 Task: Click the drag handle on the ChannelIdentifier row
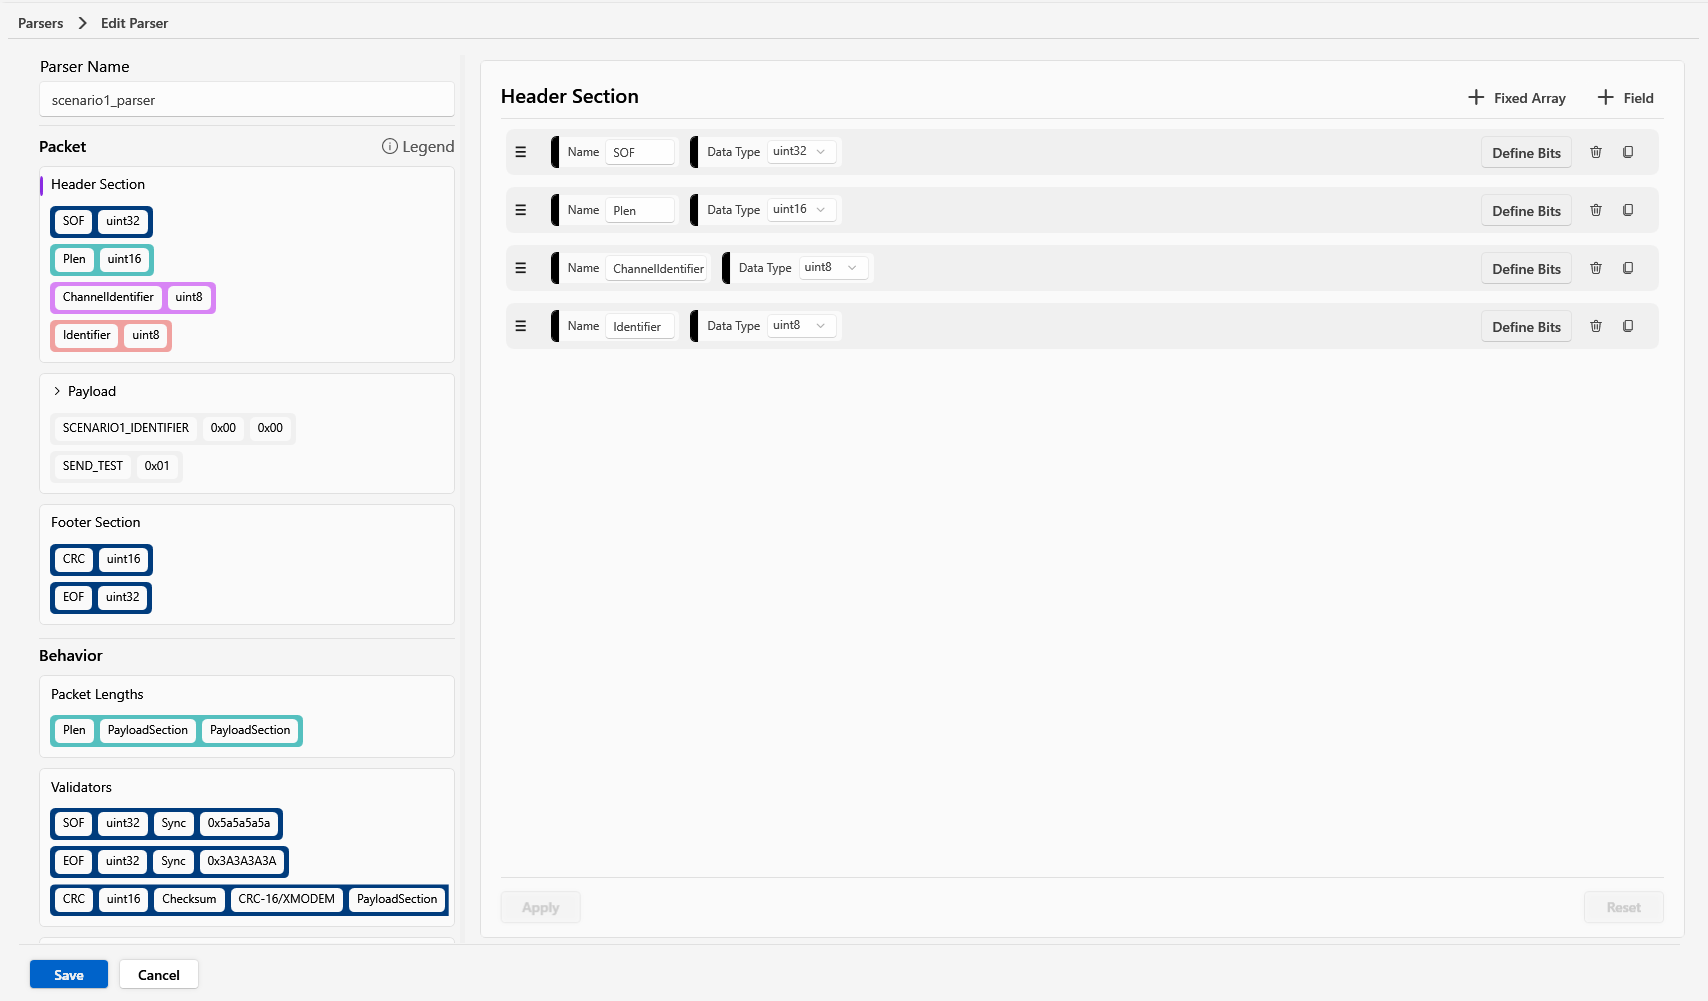pos(521,268)
